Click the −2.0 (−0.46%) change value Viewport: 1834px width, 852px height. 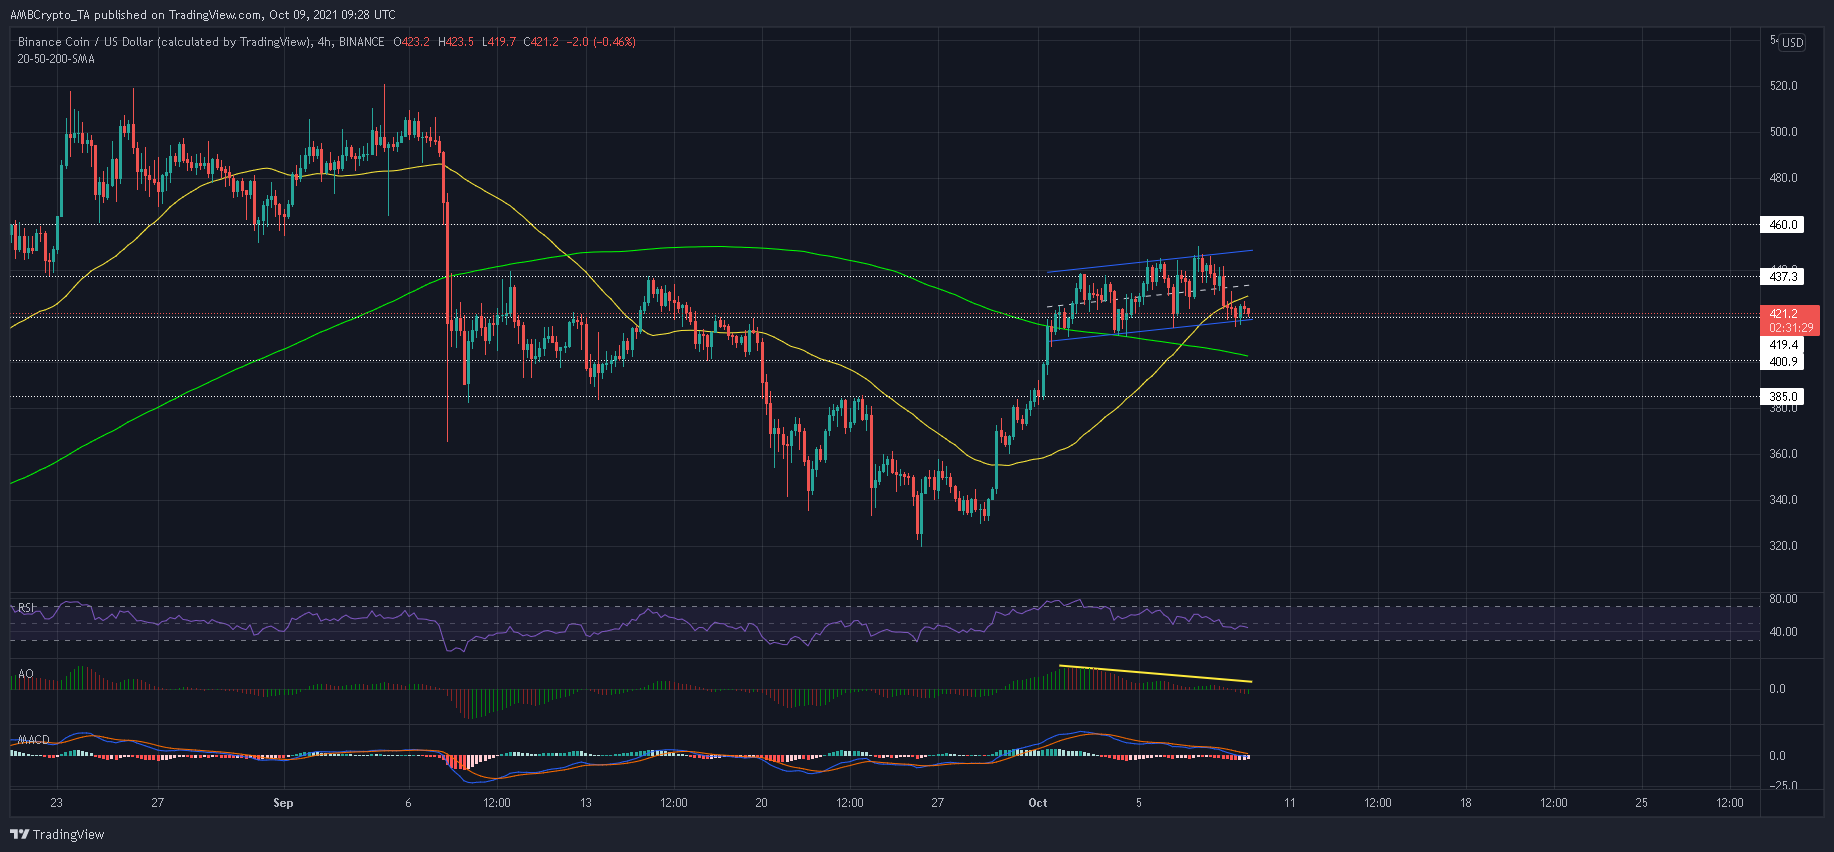pos(601,42)
